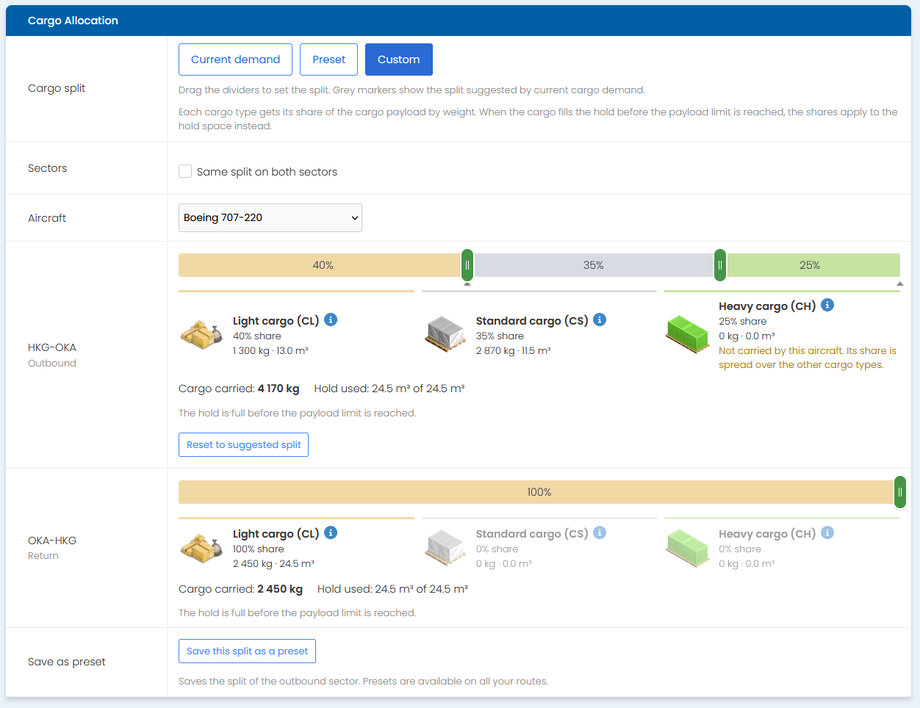920x708 pixels.
Task: Click the 'Cargo carried: 4 170 kg' text
Action: coord(239,388)
